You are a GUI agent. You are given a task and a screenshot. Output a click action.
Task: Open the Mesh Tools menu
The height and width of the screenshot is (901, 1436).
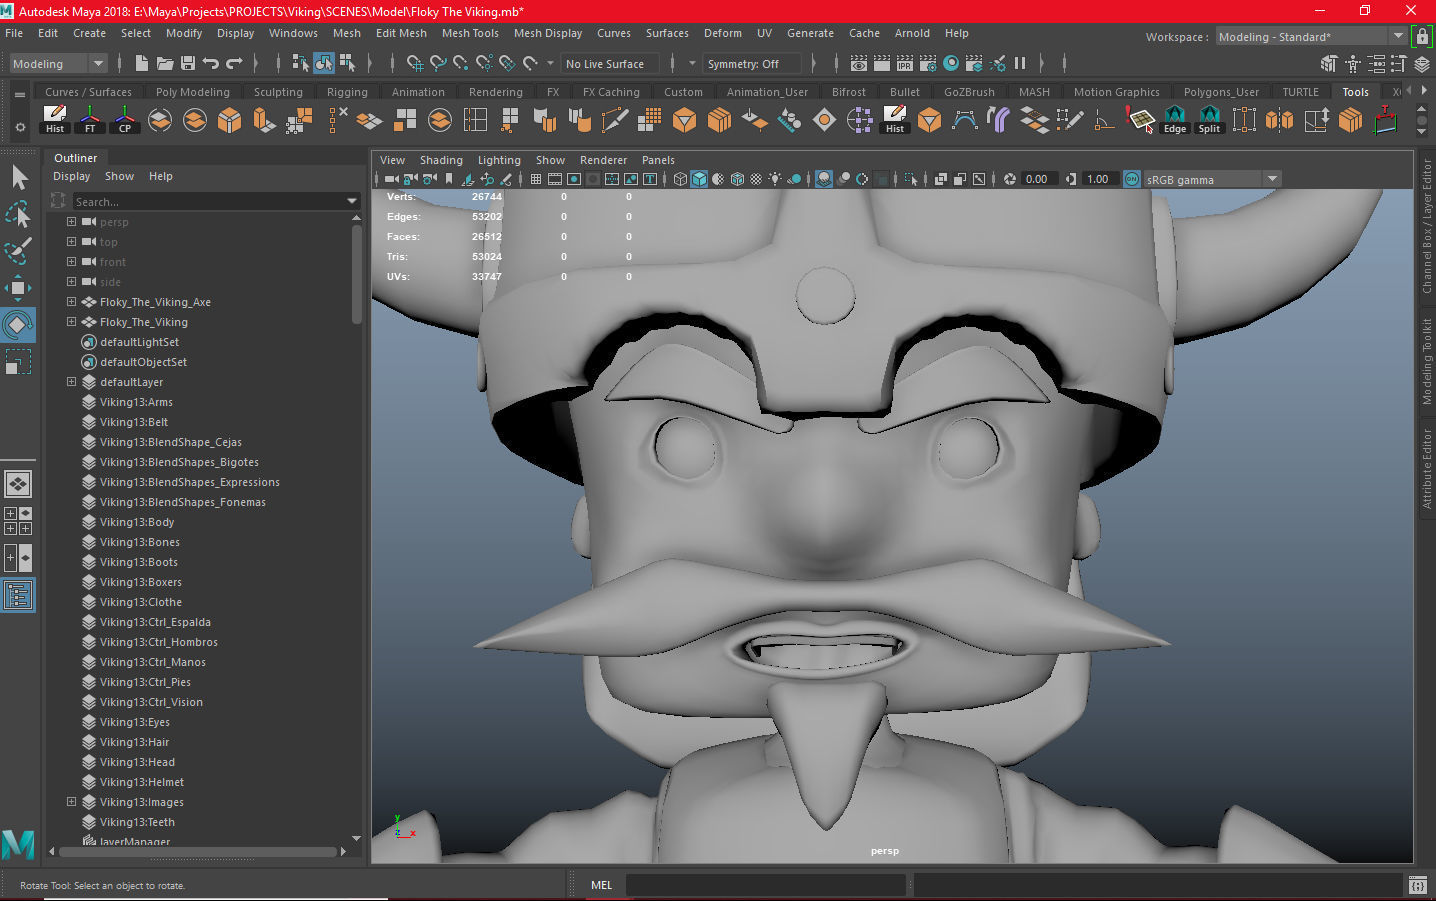pyautogui.click(x=470, y=33)
